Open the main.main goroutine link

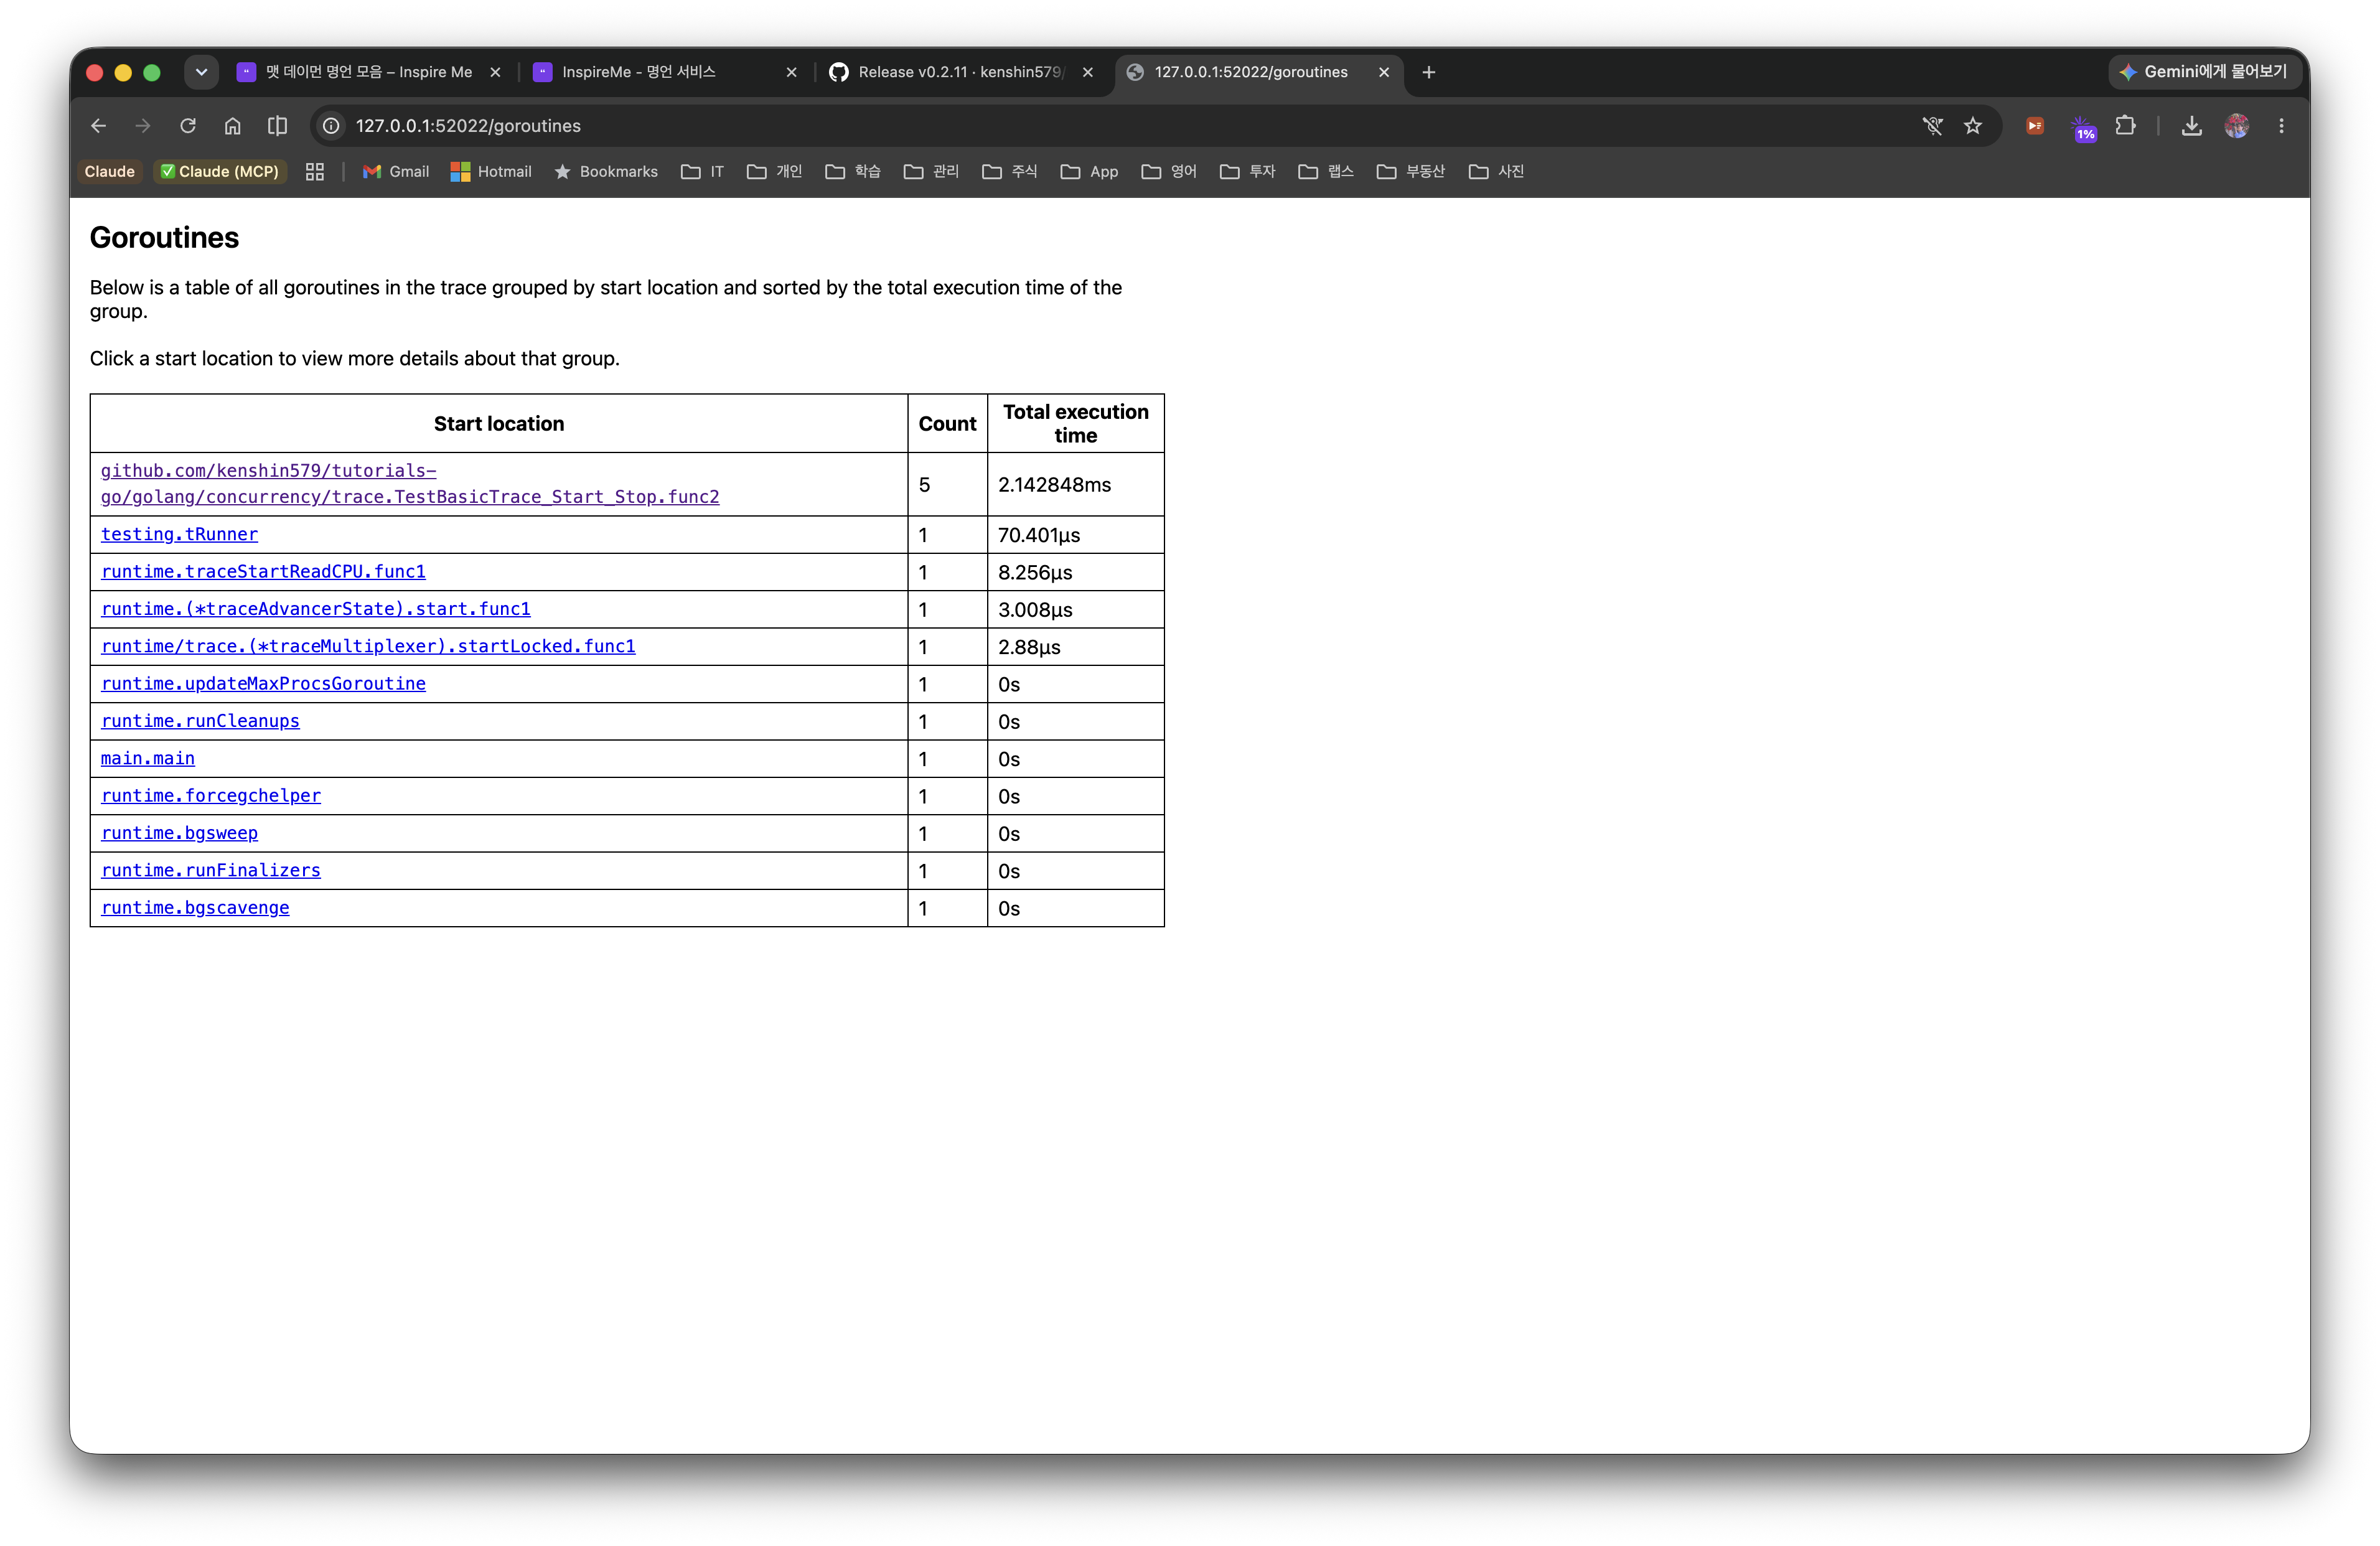coord(148,758)
